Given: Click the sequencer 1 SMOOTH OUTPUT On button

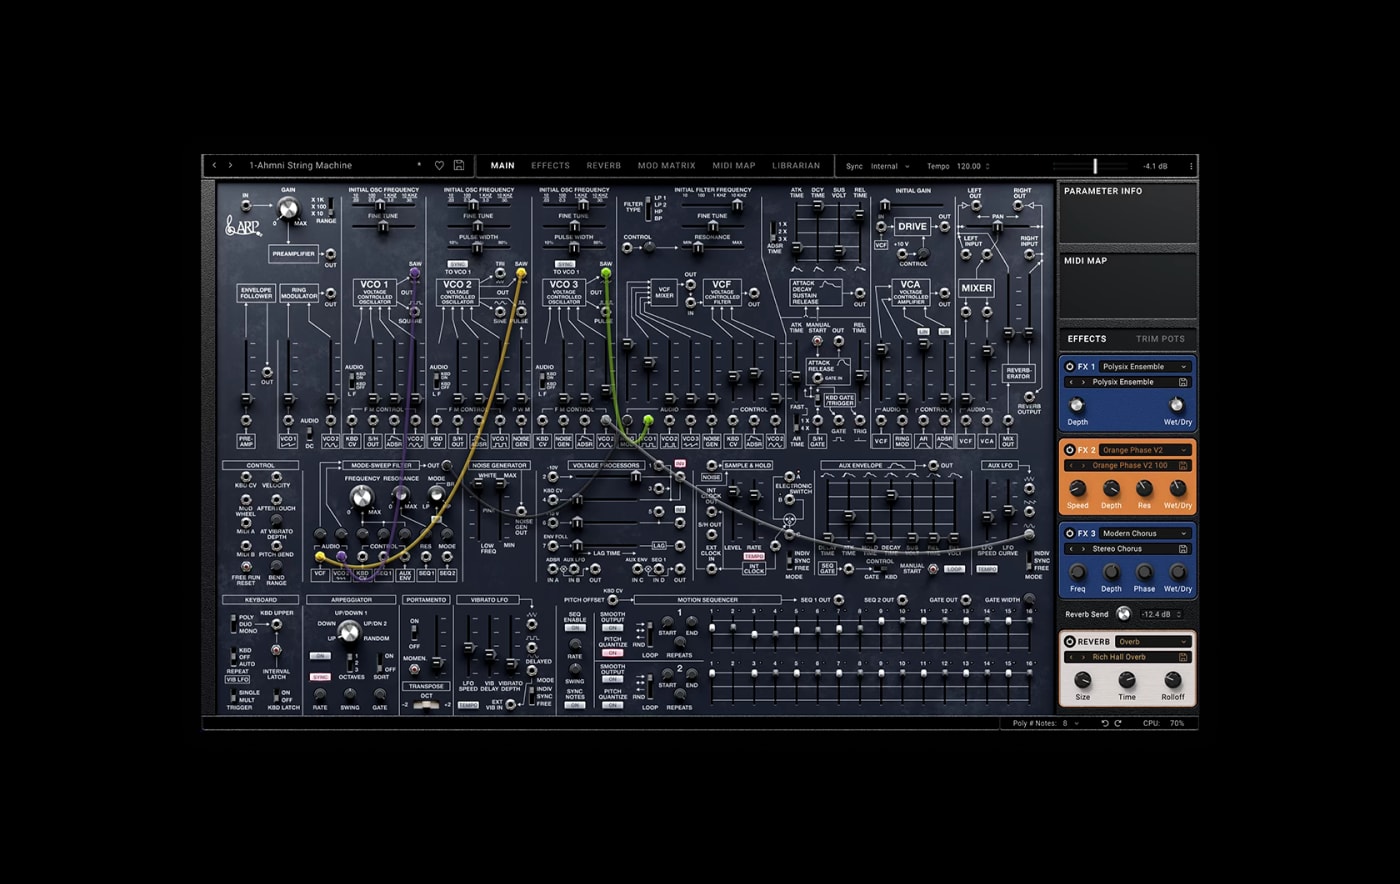Looking at the screenshot, I should pos(613,628).
